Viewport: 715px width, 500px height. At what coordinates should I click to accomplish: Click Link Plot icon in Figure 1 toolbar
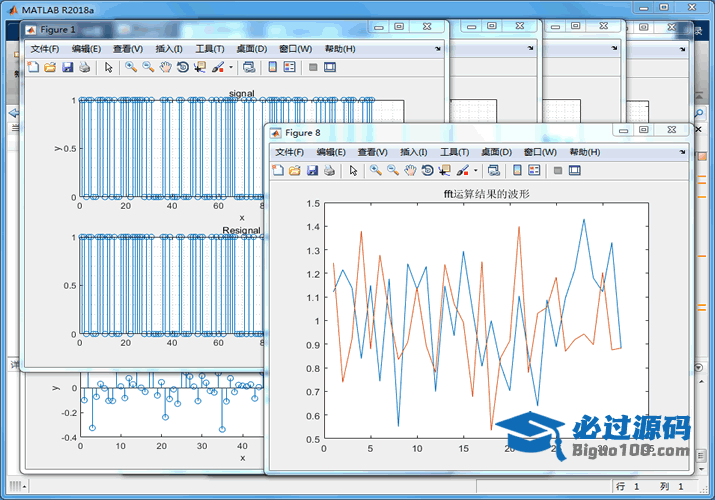pyautogui.click(x=249, y=67)
